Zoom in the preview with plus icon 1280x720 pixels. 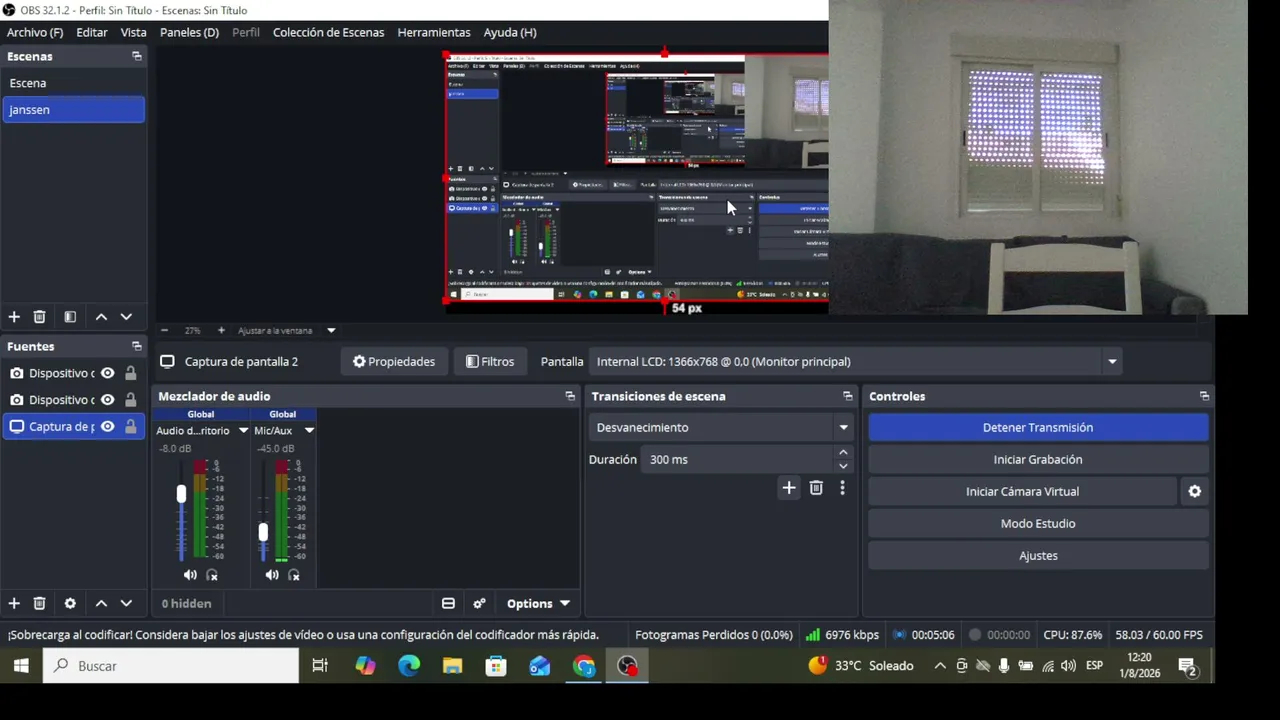[x=221, y=330]
